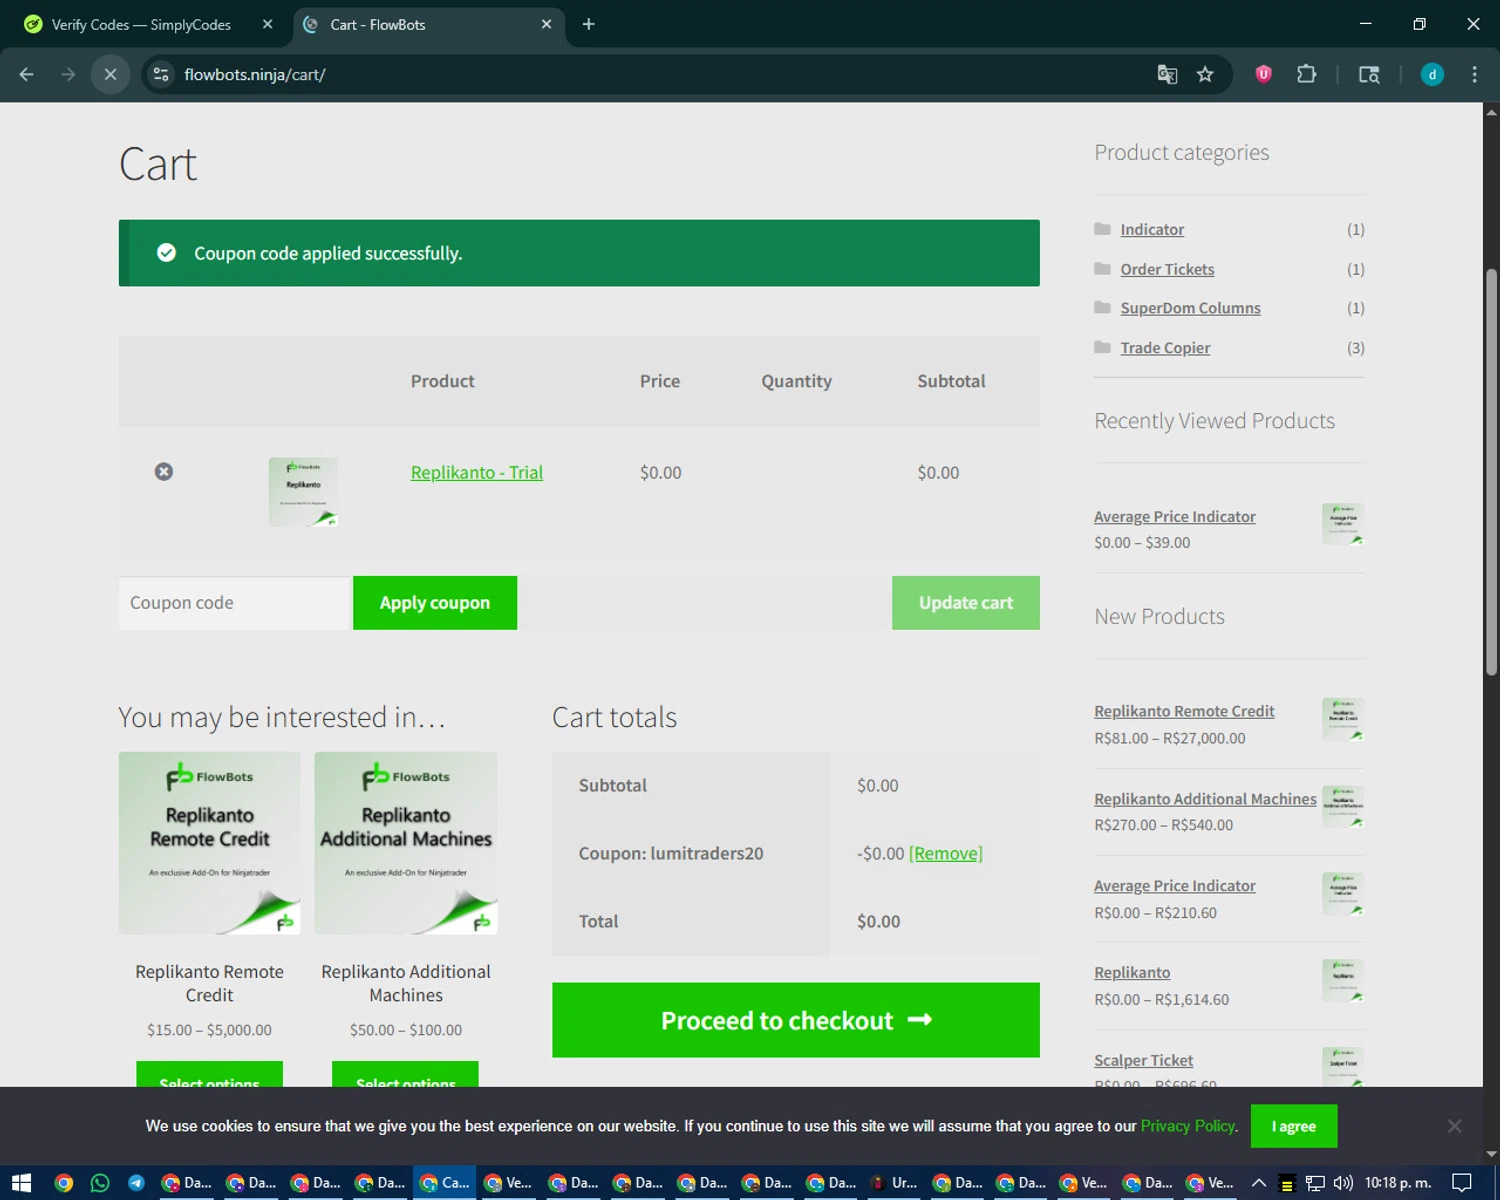
Task: Open the Windows Start menu
Action: click(x=22, y=1183)
